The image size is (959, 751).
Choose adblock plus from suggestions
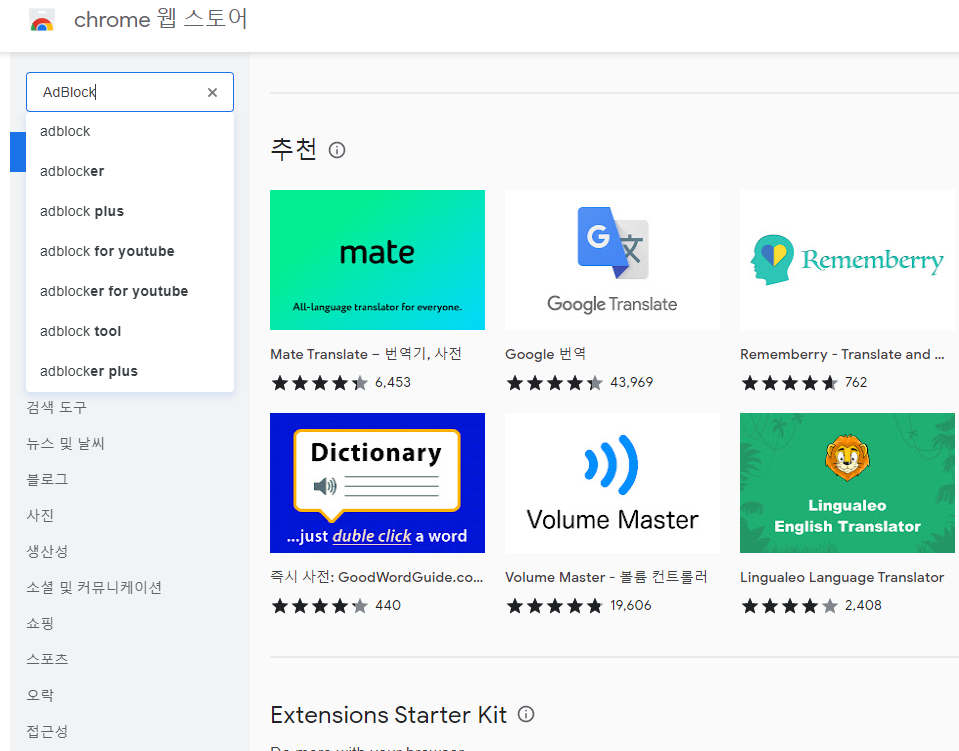click(x=82, y=211)
